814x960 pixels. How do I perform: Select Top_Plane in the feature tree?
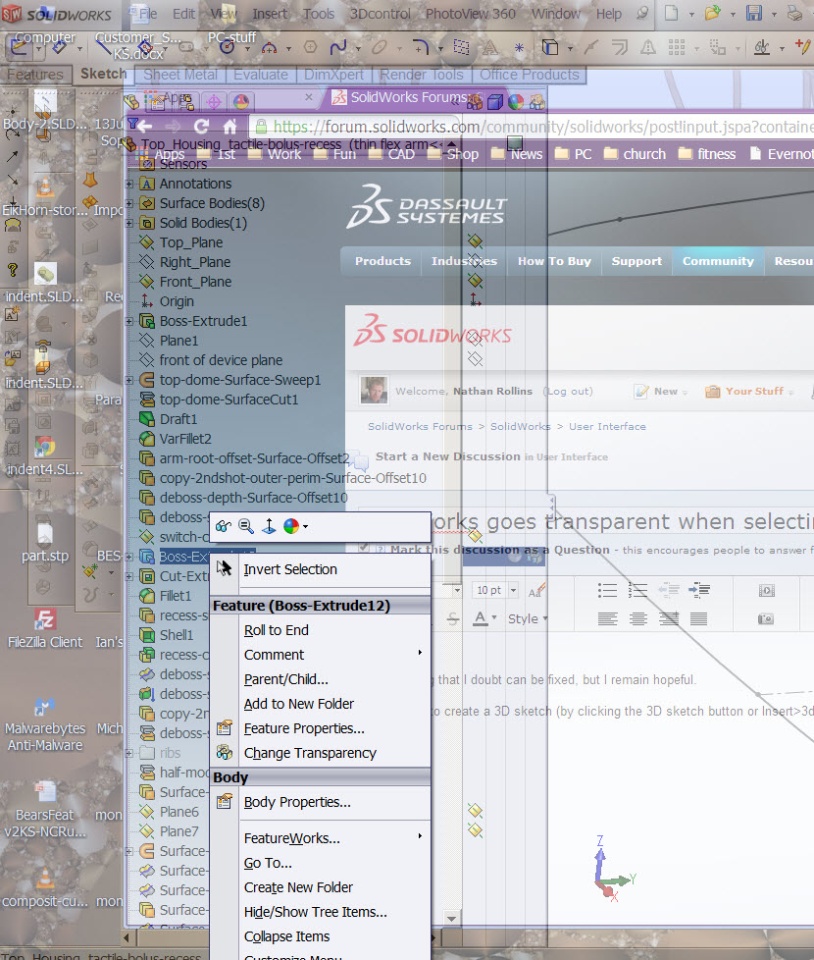(x=191, y=242)
